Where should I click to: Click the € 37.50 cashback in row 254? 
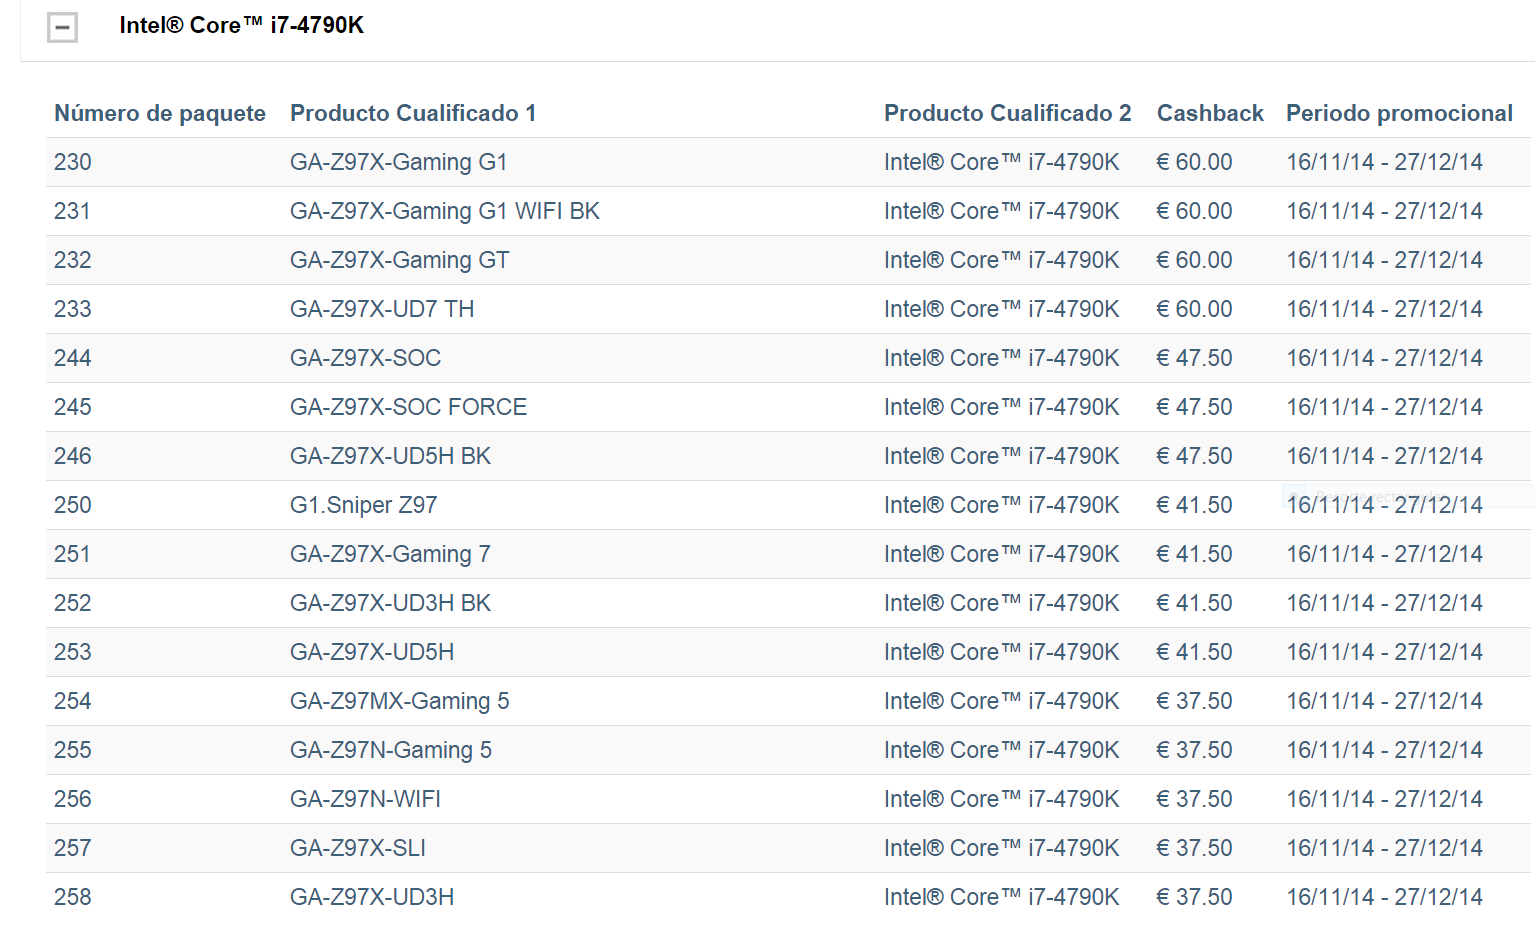(x=1195, y=701)
